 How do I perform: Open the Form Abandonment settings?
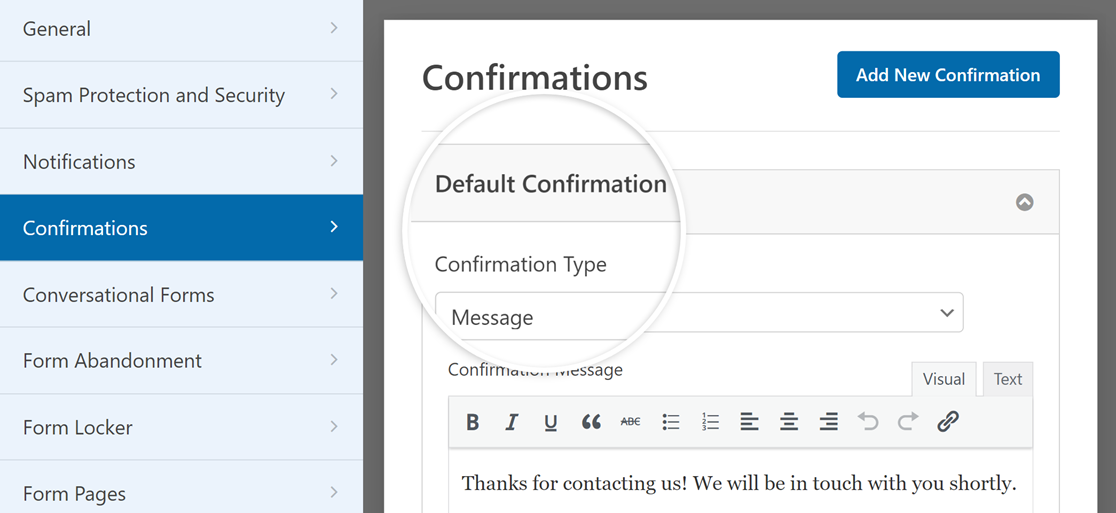(181, 361)
